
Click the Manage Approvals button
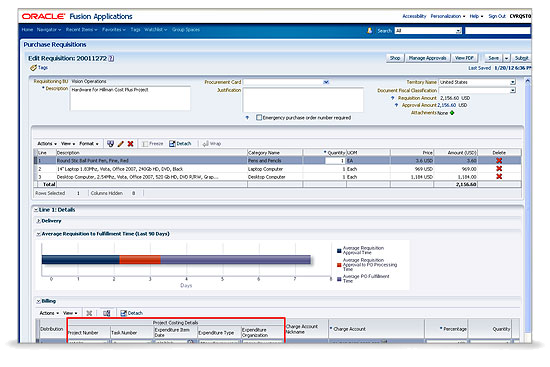click(x=428, y=58)
